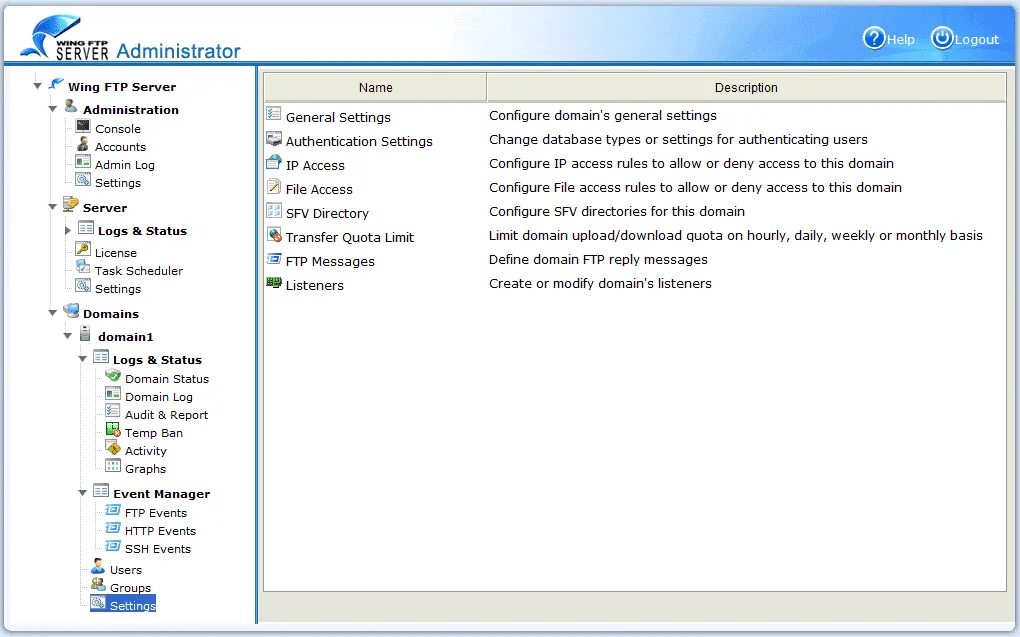Click the FTP Events icon

click(x=113, y=509)
